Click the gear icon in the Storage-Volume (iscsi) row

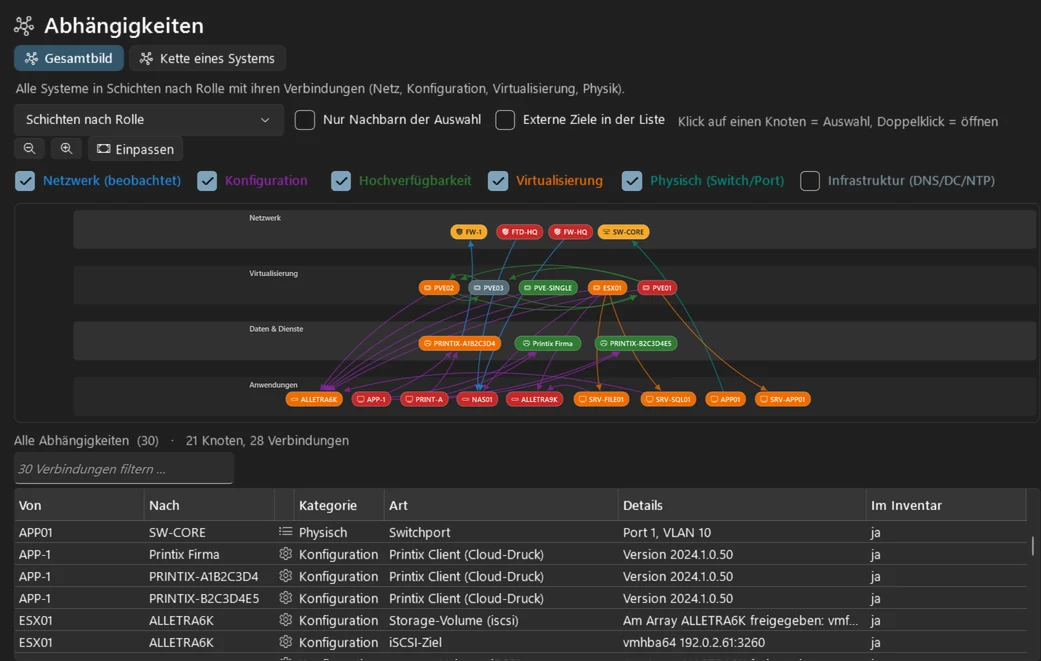point(285,619)
